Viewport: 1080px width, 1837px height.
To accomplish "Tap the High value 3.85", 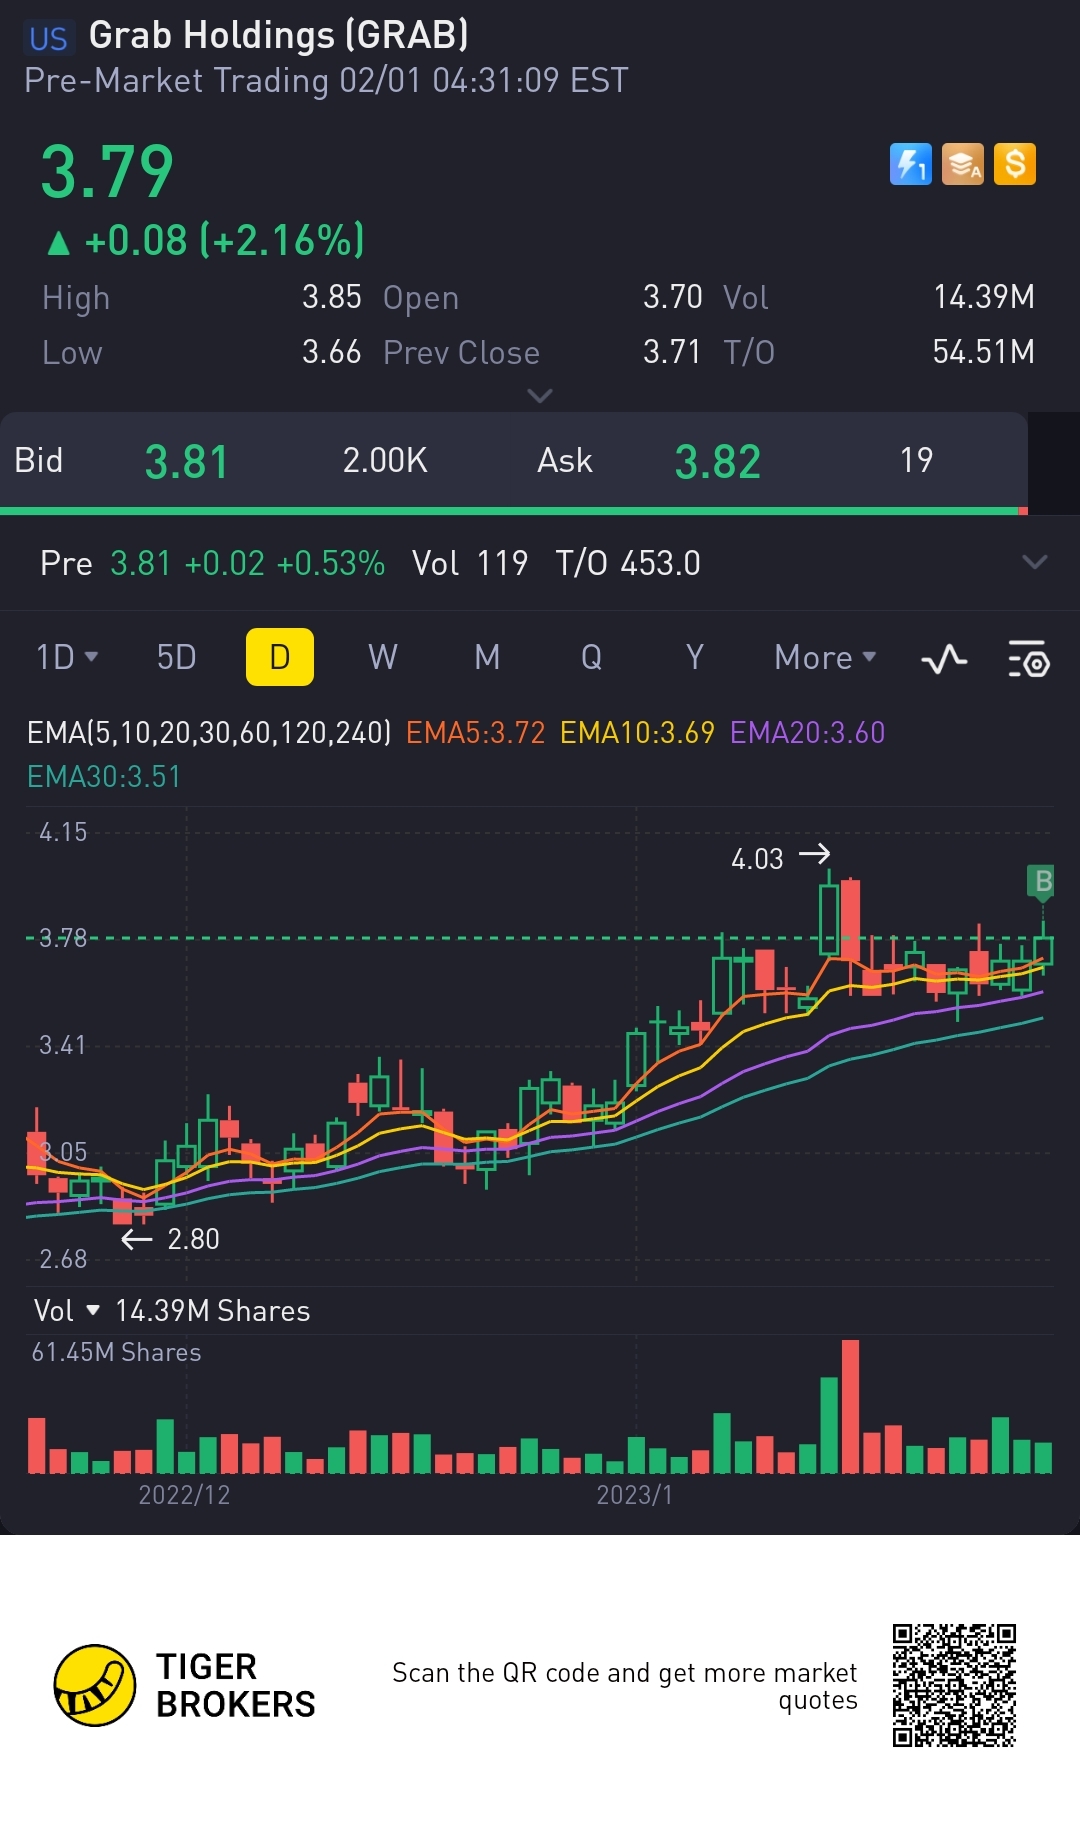I will point(331,297).
